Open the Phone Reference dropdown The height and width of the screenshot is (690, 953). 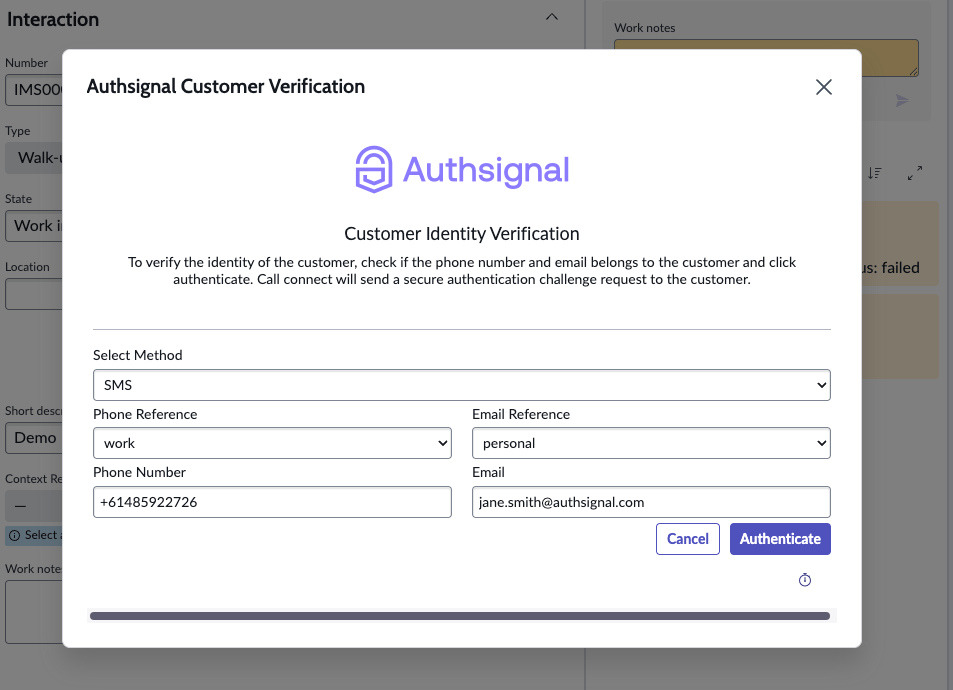click(x=272, y=443)
